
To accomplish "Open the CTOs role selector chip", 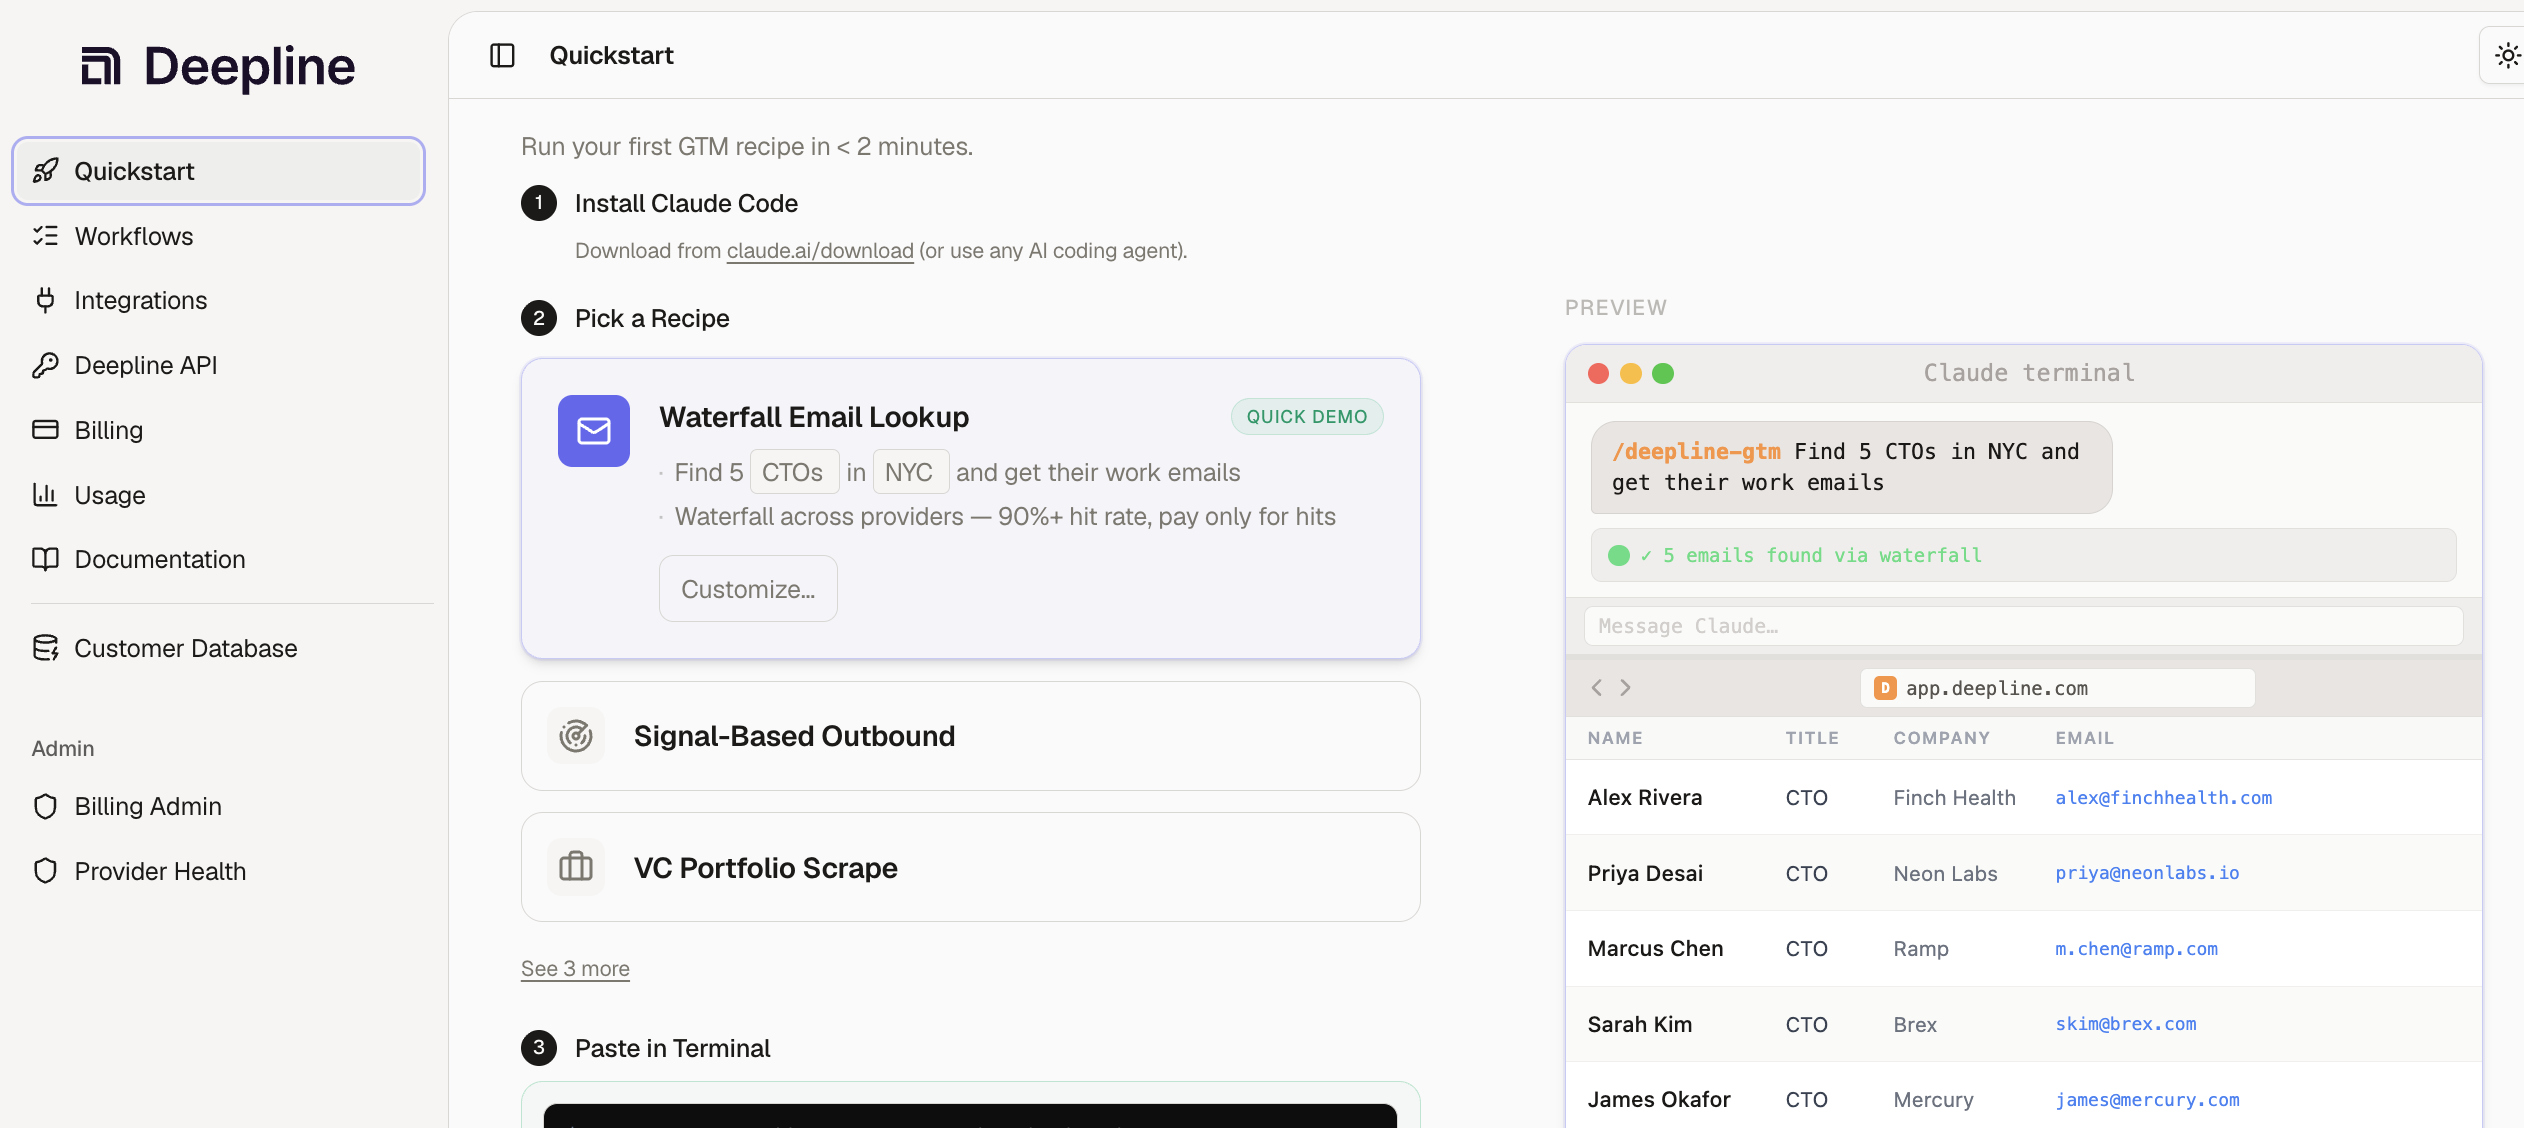I will (x=794, y=472).
